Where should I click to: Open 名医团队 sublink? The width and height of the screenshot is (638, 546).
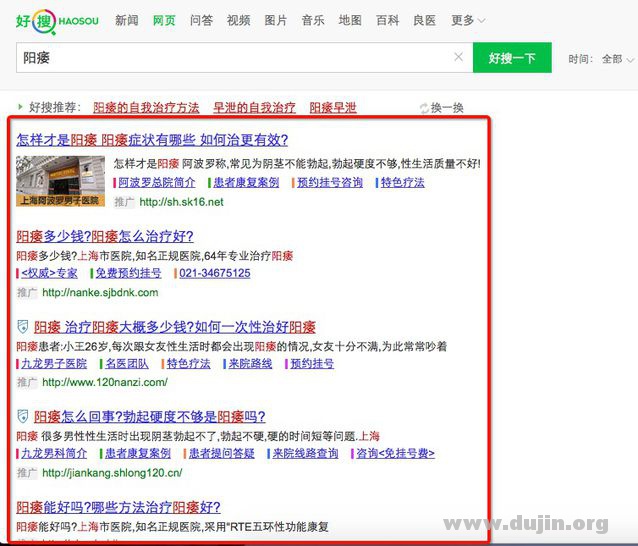click(127, 363)
